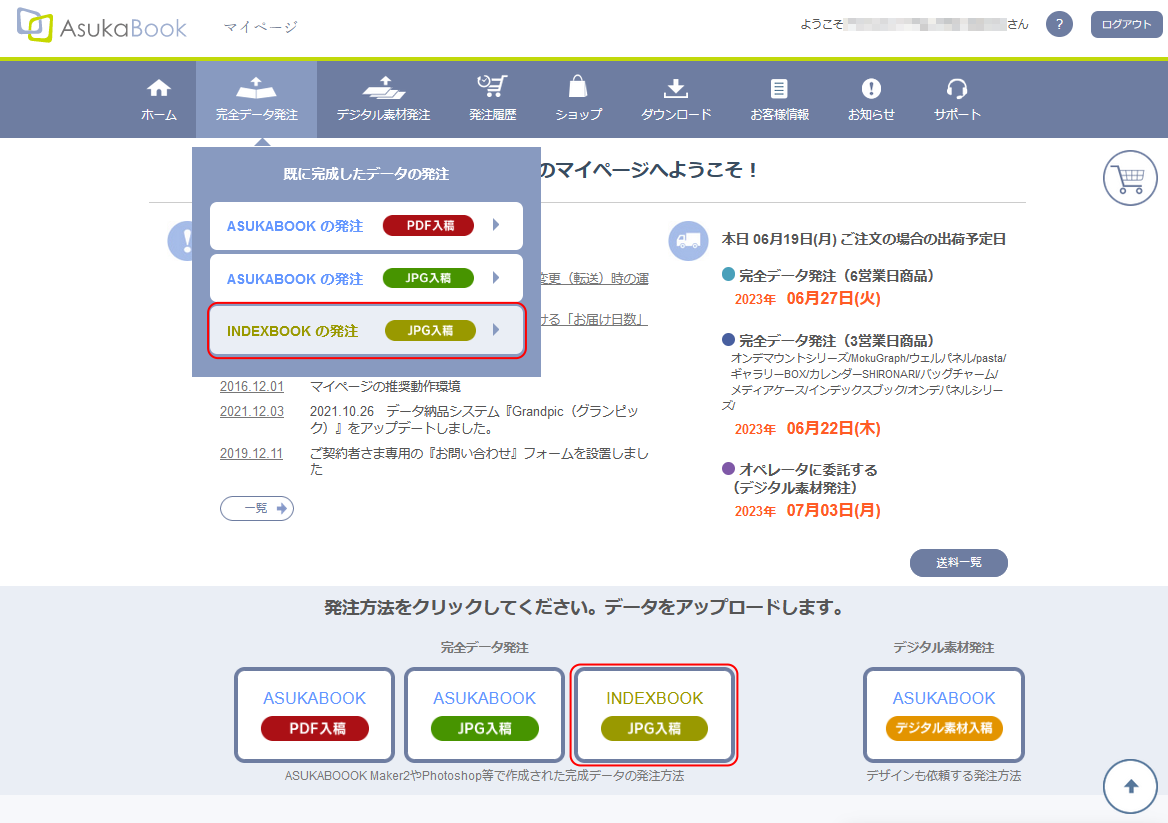
Task: Click the 送料一覧 button
Action: pyautogui.click(x=958, y=563)
